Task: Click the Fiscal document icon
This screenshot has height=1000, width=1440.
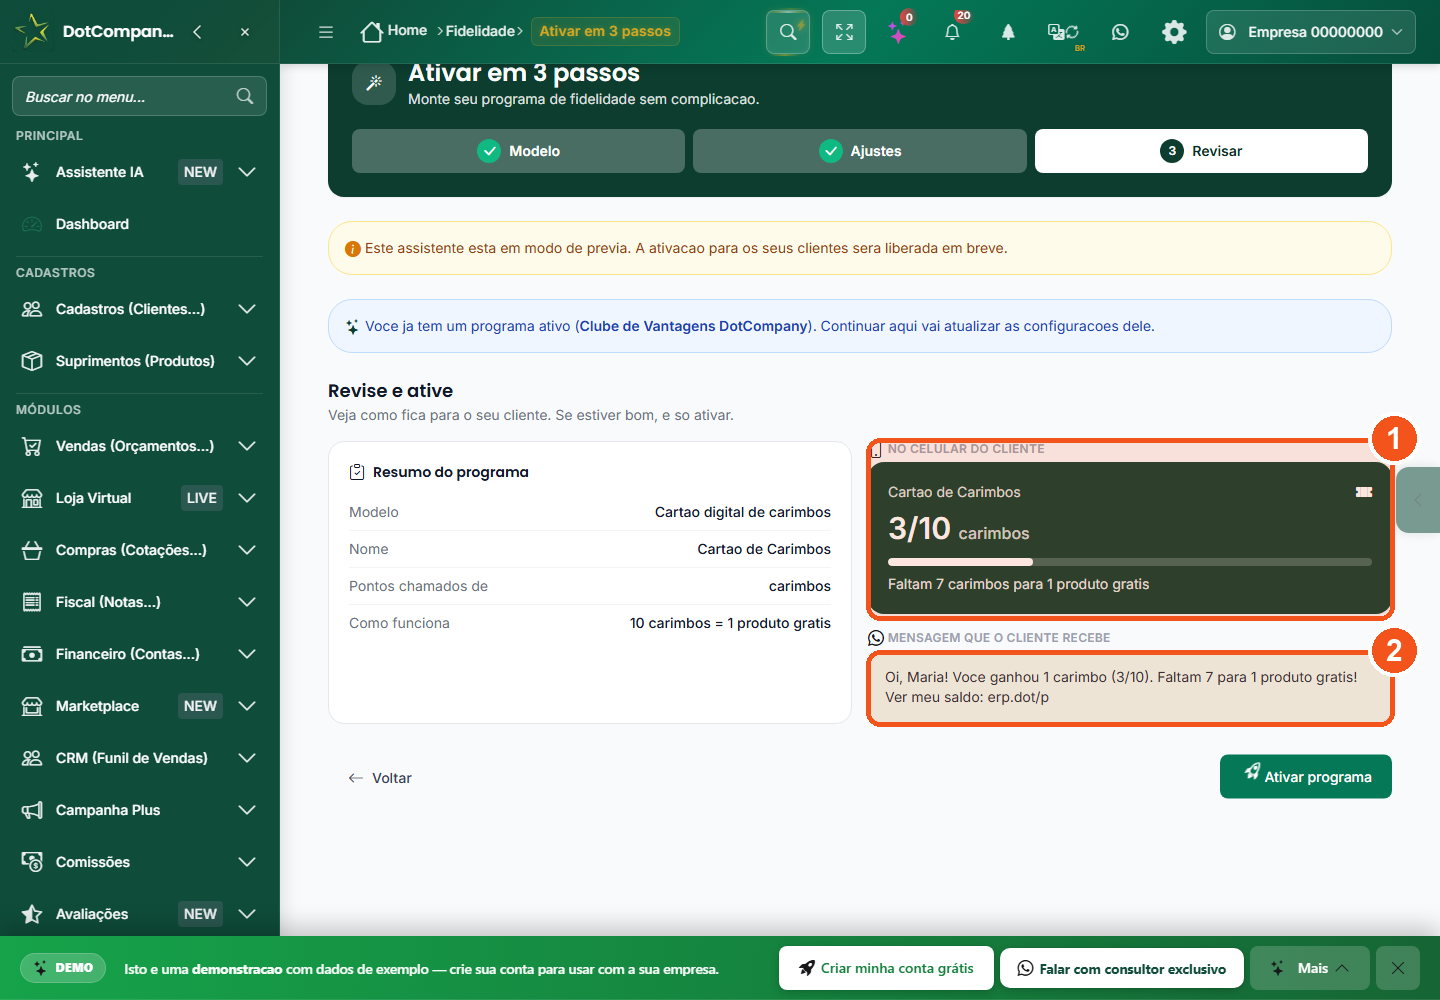Action: (32, 602)
